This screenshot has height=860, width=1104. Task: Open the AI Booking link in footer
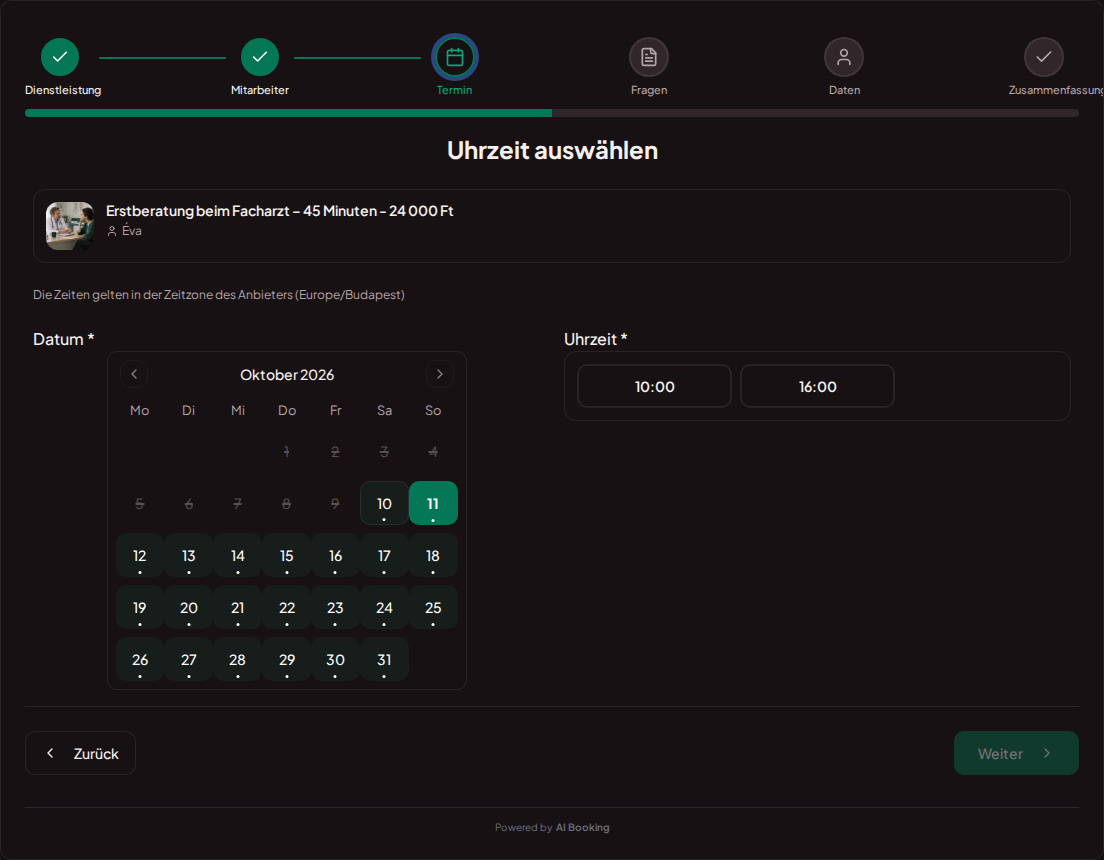point(582,828)
